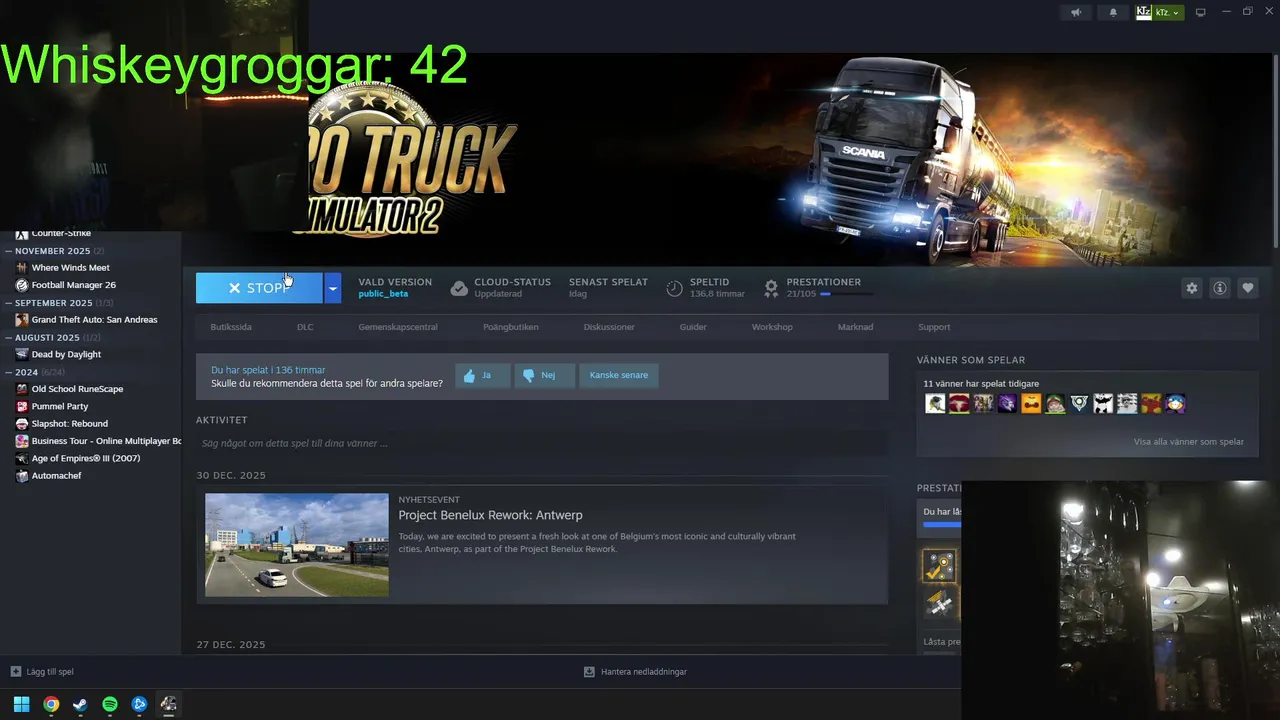Image resolution: width=1280 pixels, height=720 pixels.
Task: Open Project Benelux Rework: Antwerp headline
Action: 490,515
